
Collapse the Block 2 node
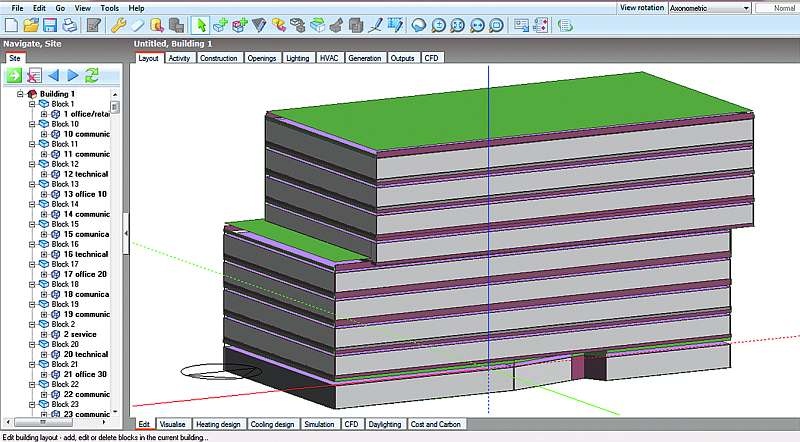point(32,324)
